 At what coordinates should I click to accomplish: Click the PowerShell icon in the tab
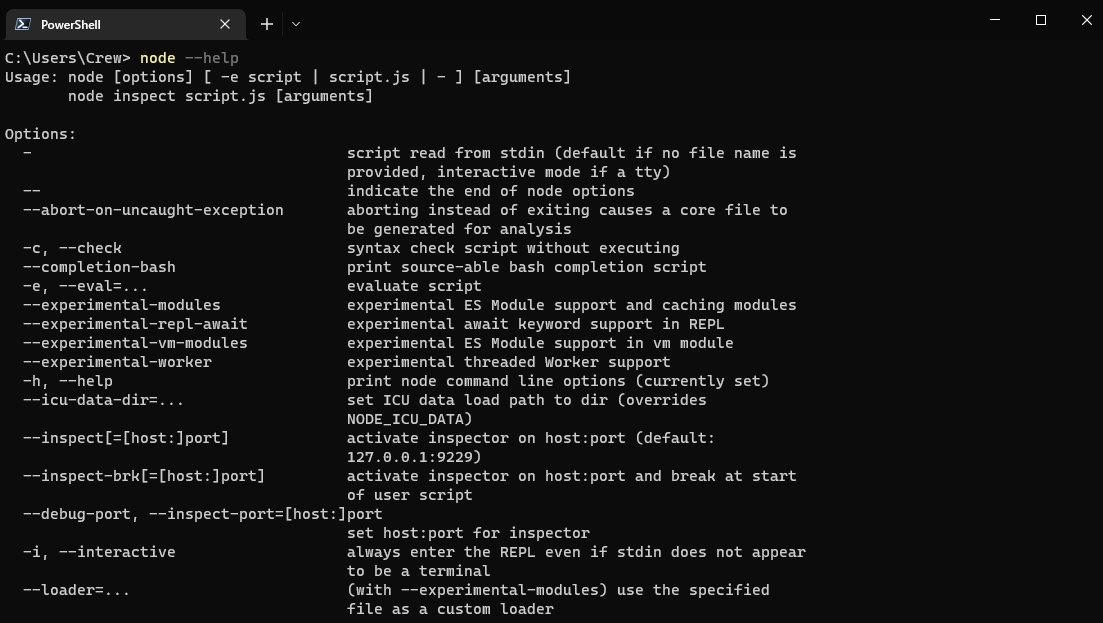22,24
